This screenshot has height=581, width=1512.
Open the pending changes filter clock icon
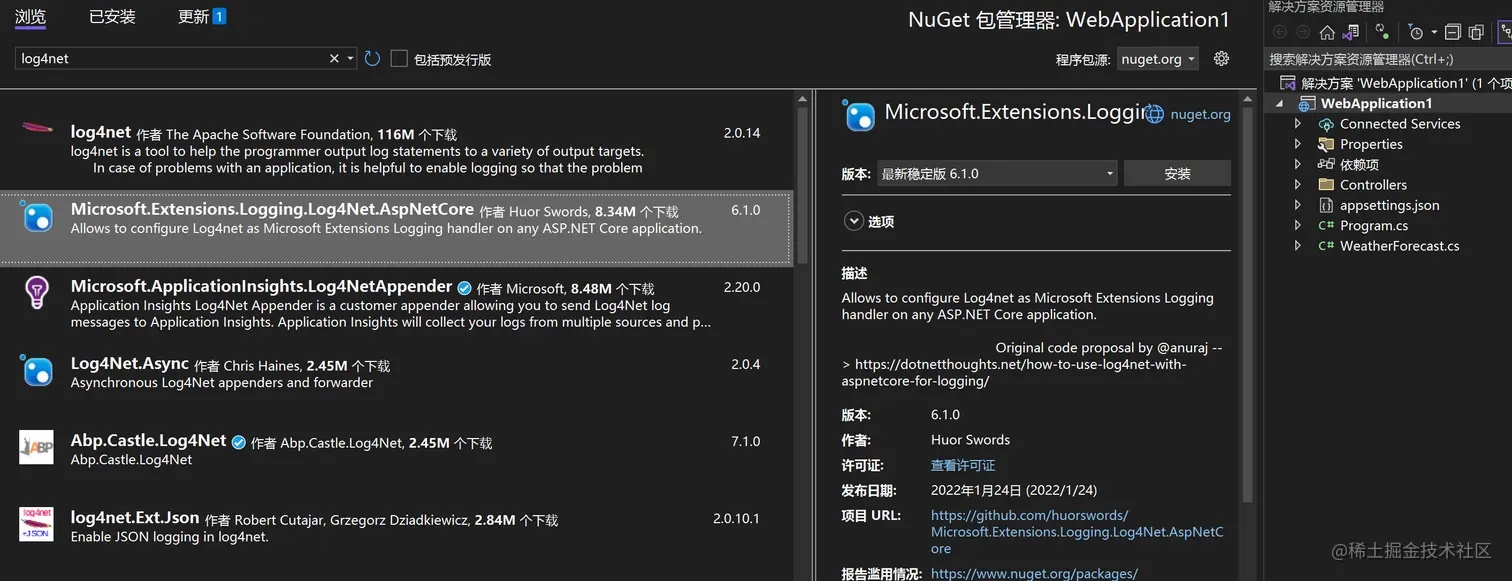[x=1416, y=32]
